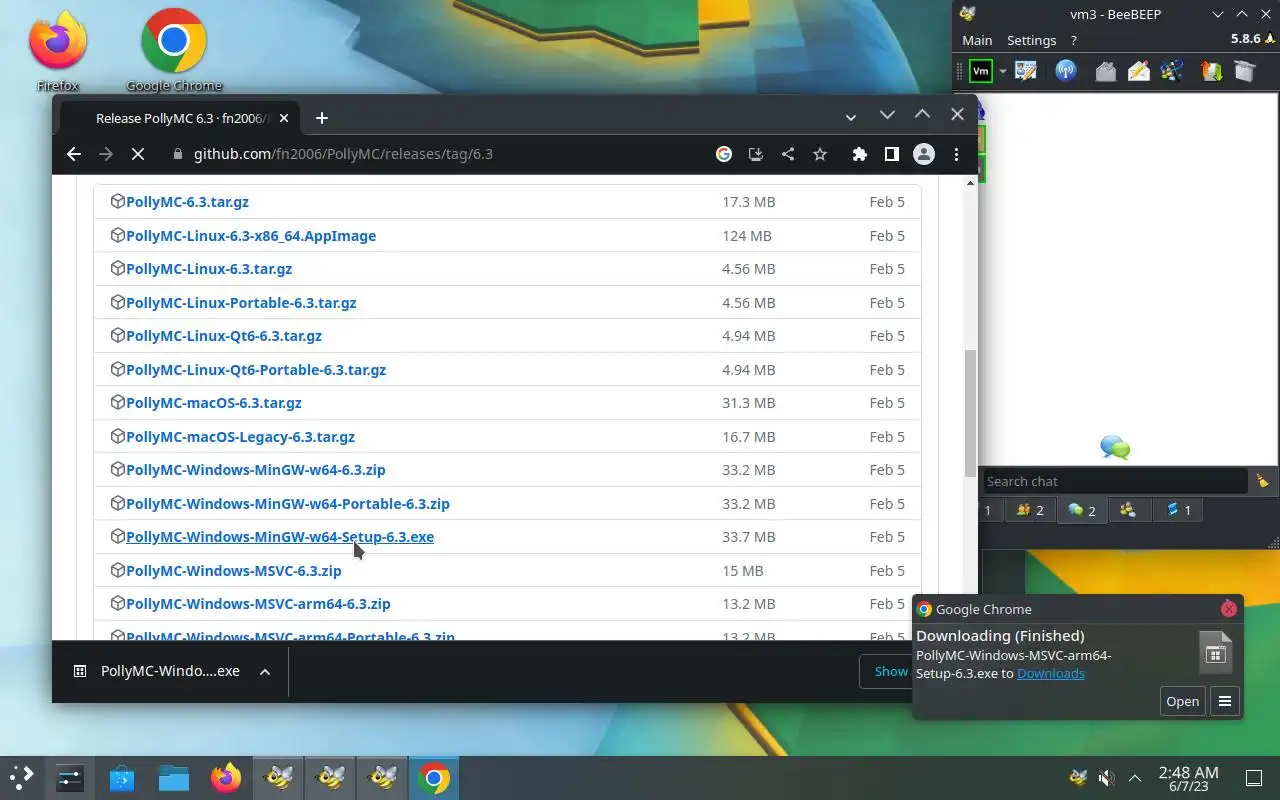The width and height of the screenshot is (1280, 800).
Task: Click BeeBEEP green Vm avatar
Action: [981, 71]
